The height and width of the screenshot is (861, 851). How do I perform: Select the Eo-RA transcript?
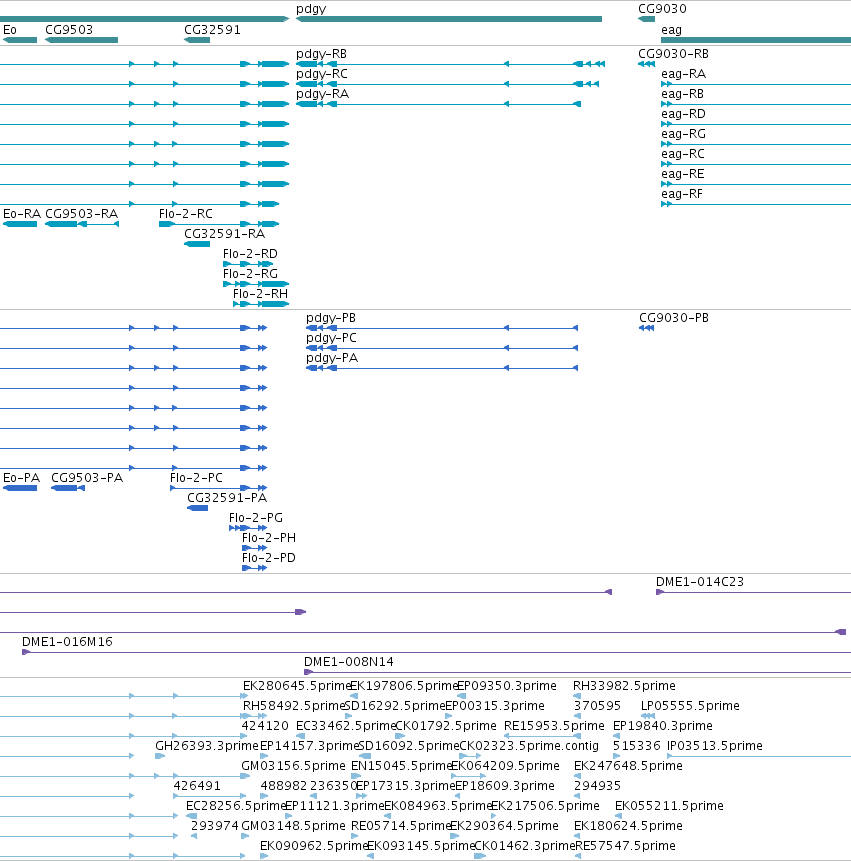coord(20,224)
